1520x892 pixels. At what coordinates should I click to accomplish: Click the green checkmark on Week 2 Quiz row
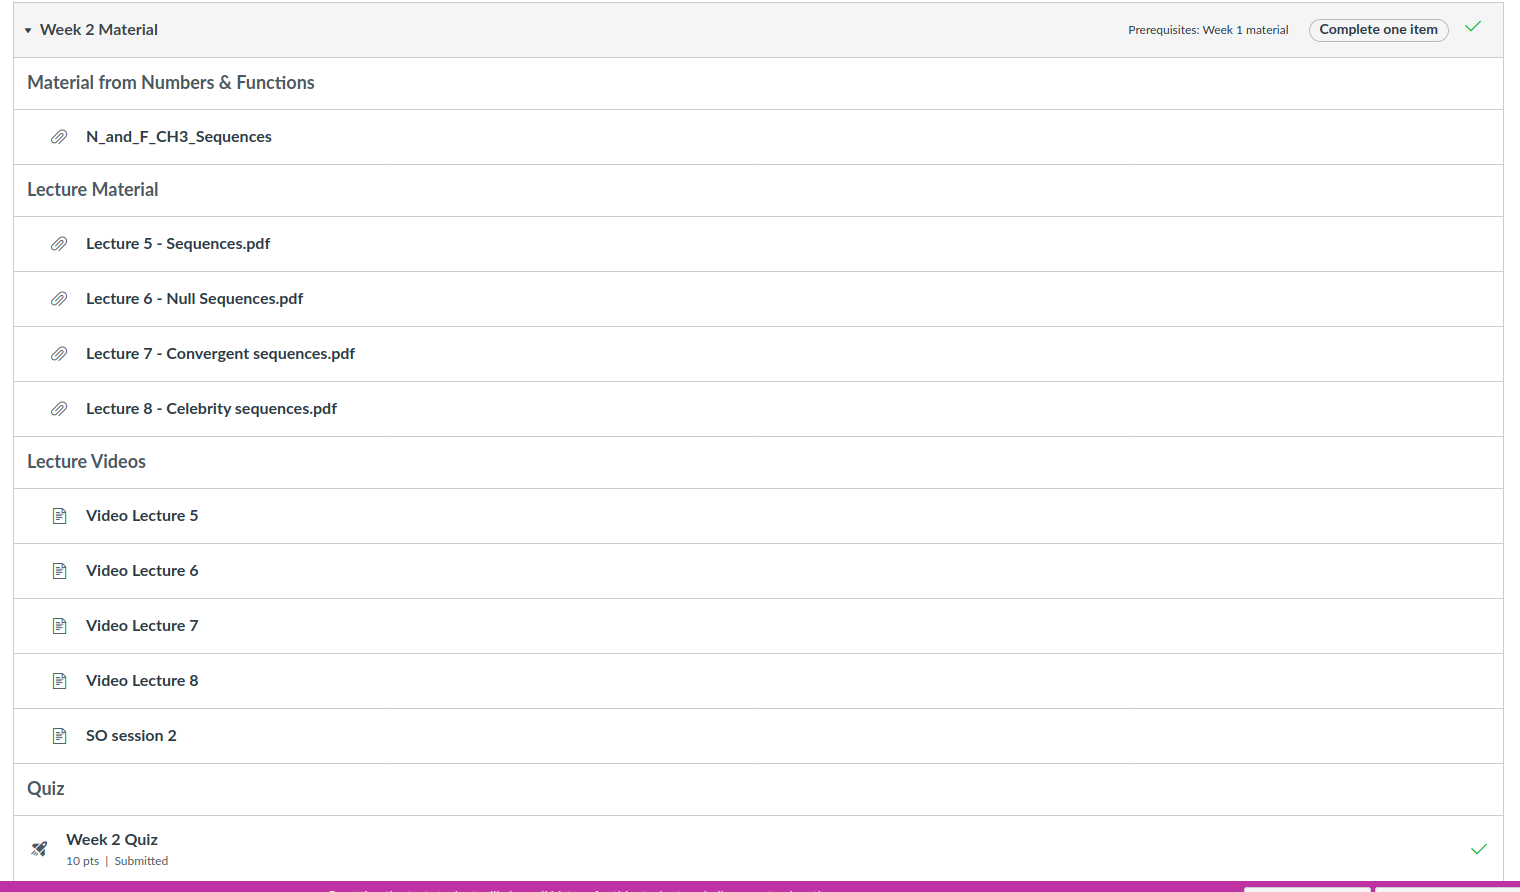coord(1479,849)
